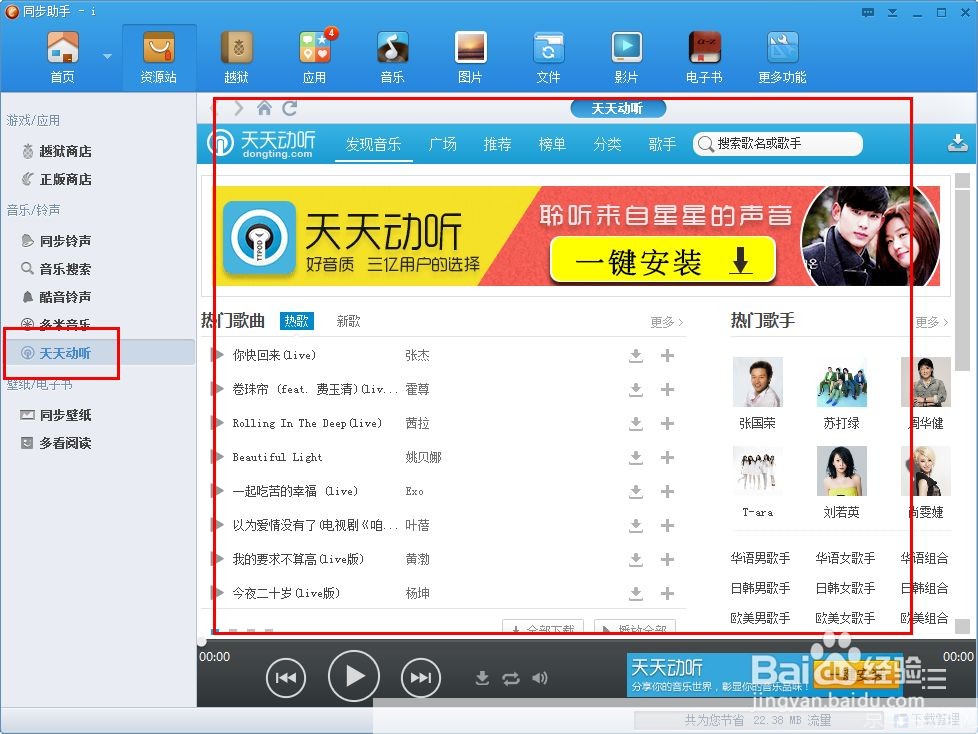The height and width of the screenshot is (734, 978).
Task: Click the 一键安装 install button
Action: pos(662,260)
